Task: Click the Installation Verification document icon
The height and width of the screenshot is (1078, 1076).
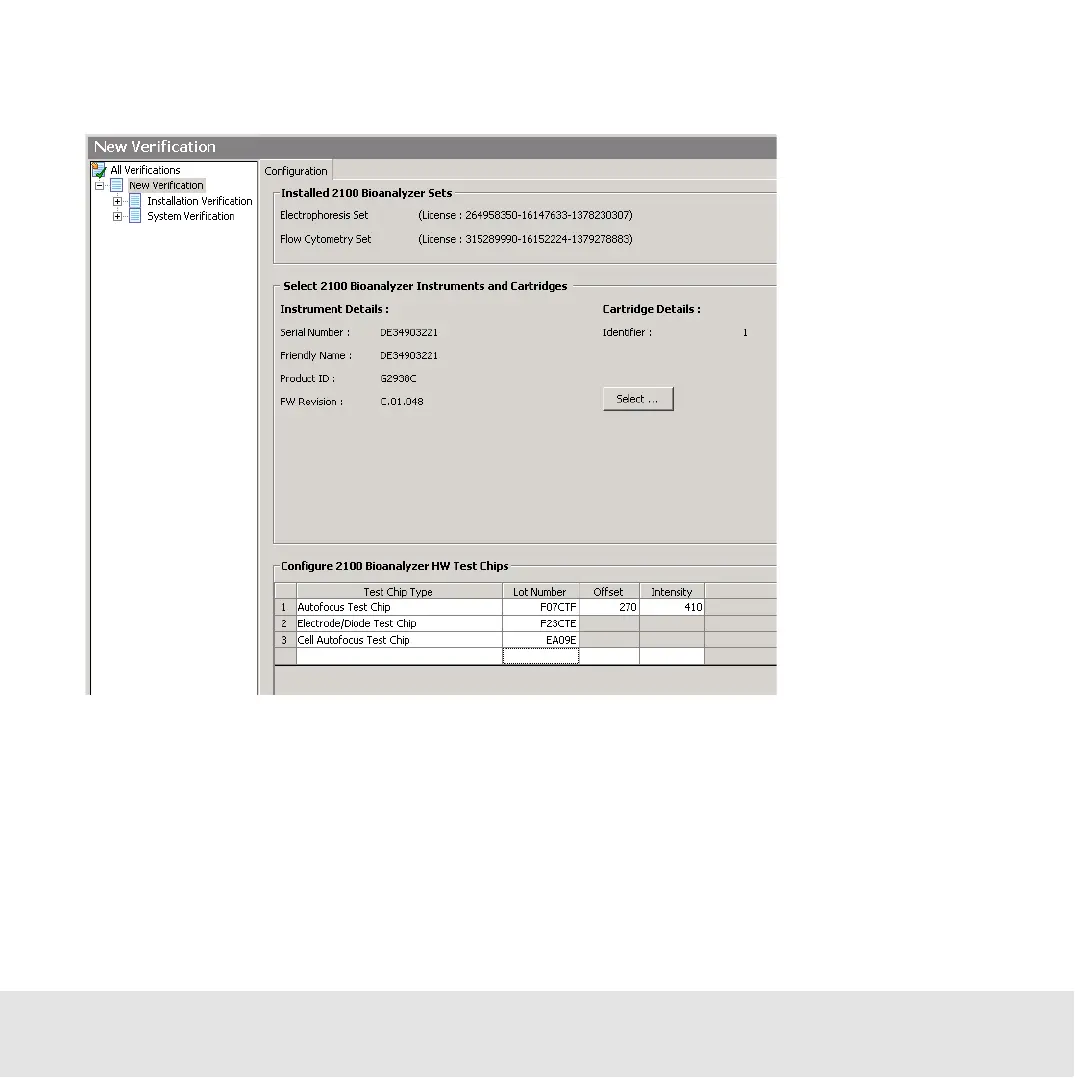Action: coord(135,201)
